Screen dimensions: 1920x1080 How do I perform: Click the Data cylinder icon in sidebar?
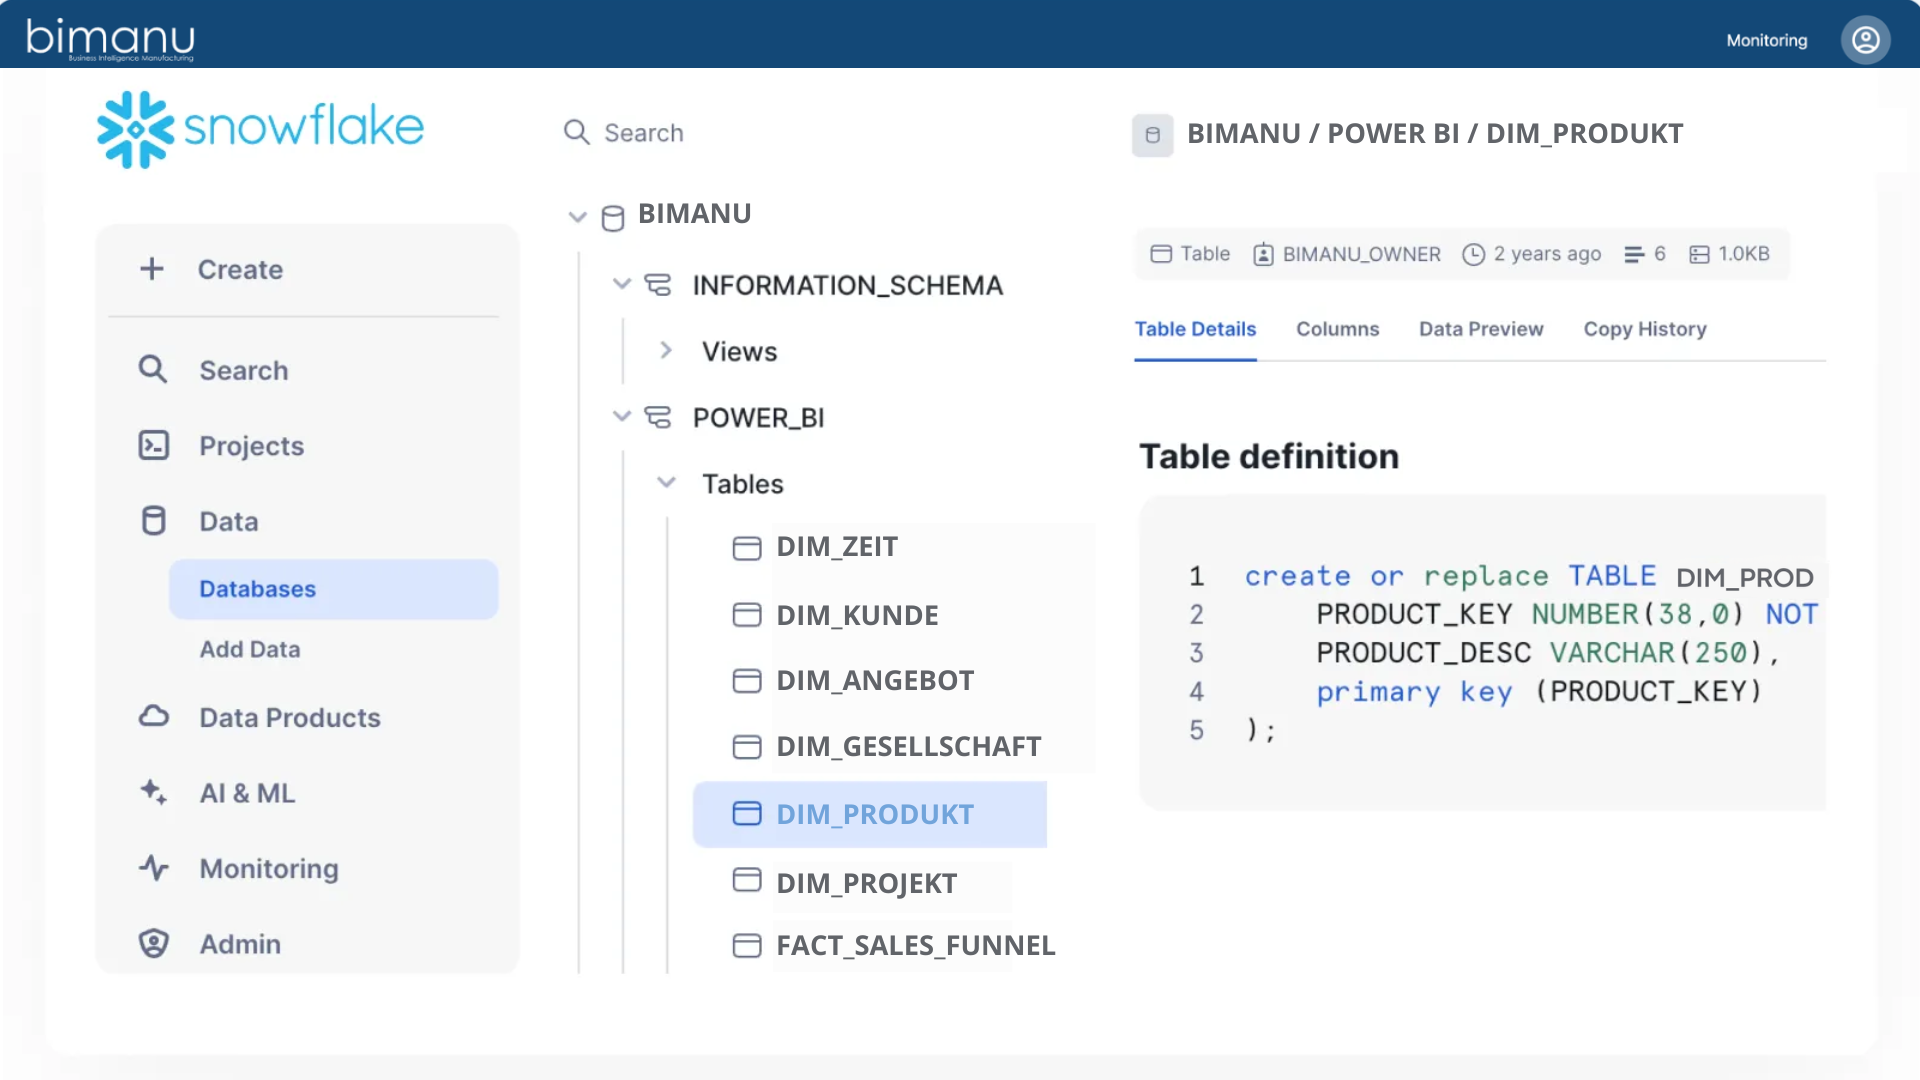pos(154,521)
